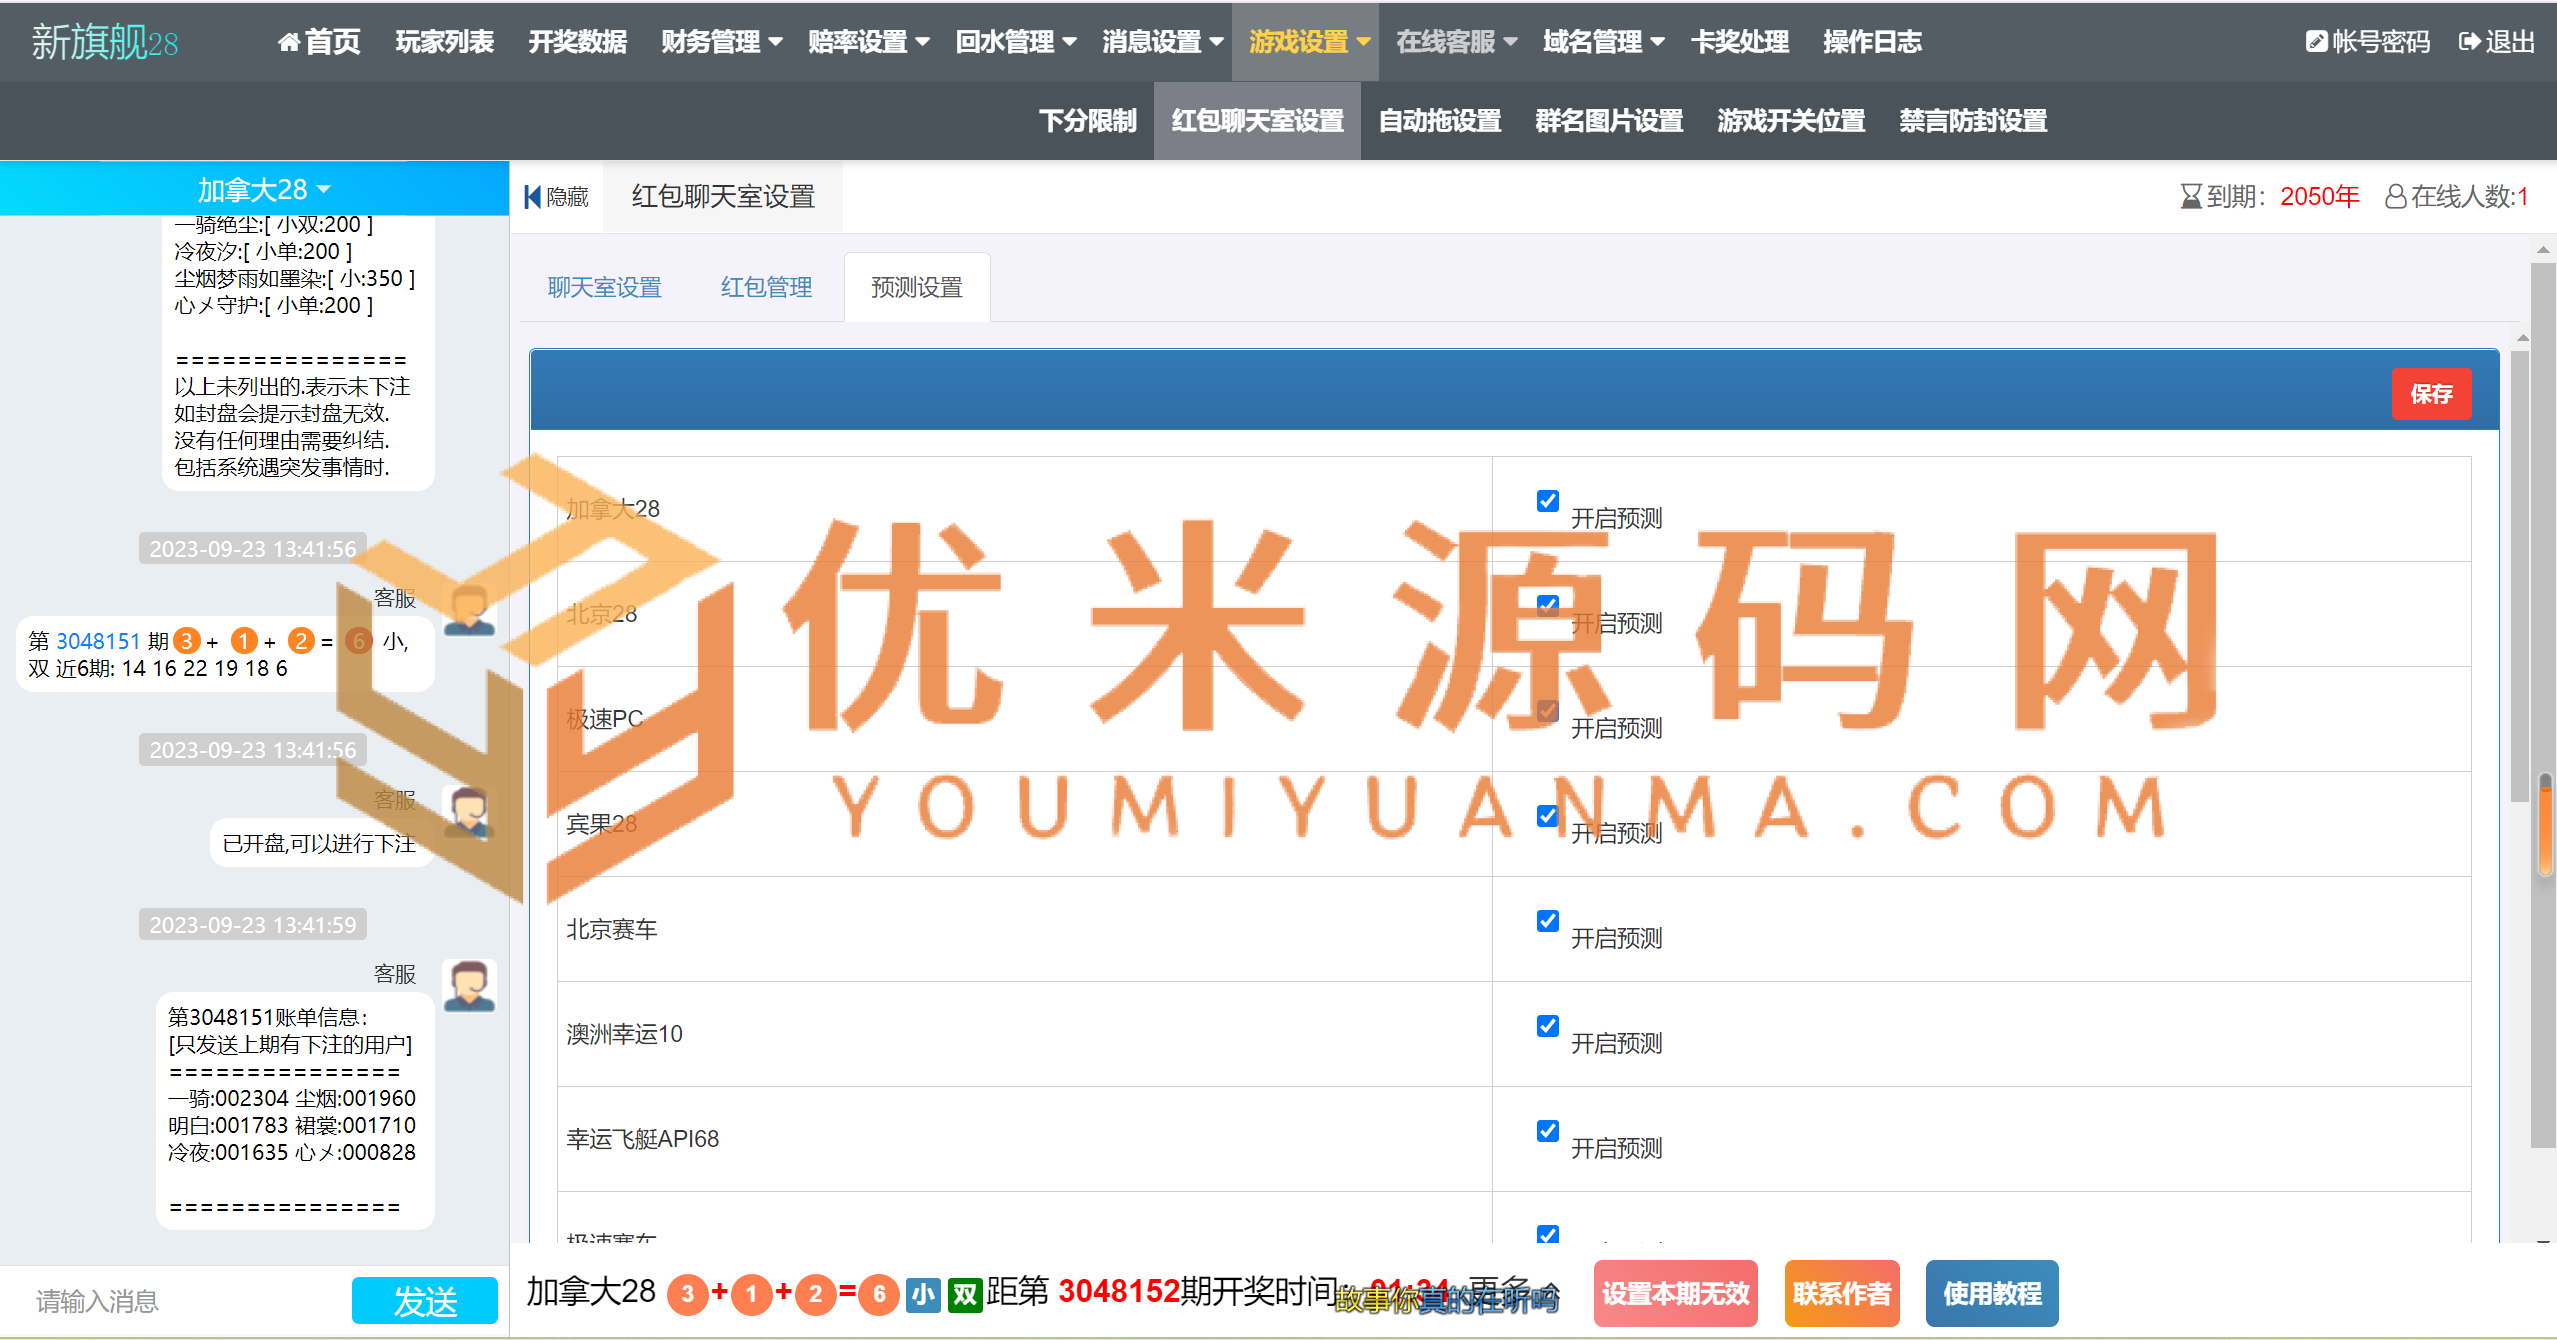Select the 预测设置 tab
The image size is (2557, 1340).
coord(917,288)
